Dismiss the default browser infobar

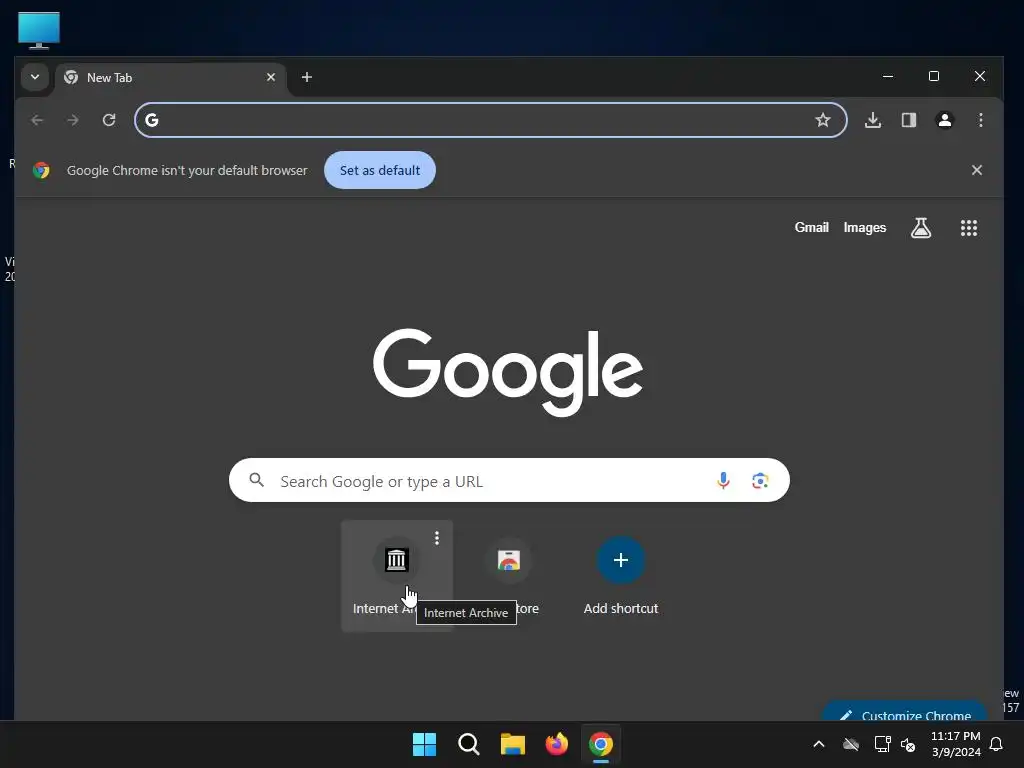point(977,170)
